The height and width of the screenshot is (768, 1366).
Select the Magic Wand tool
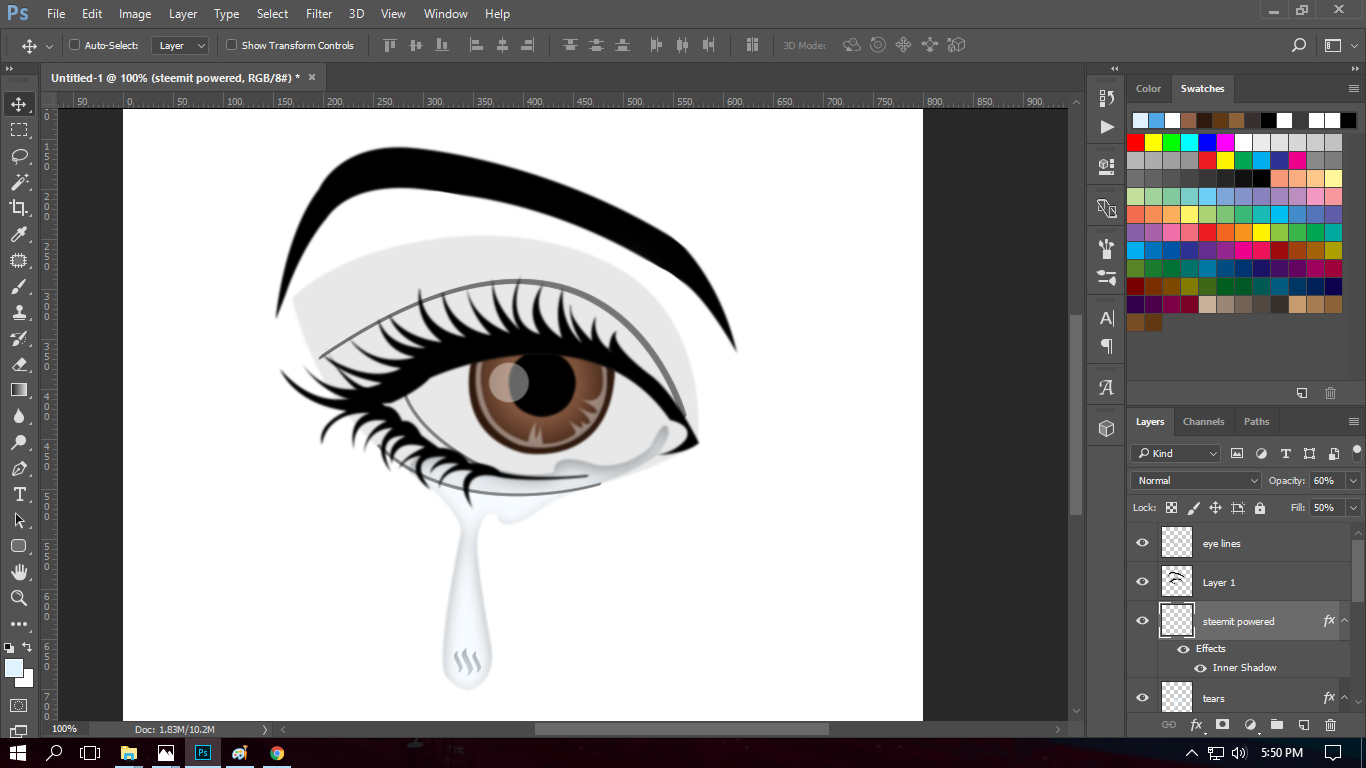tap(19, 182)
